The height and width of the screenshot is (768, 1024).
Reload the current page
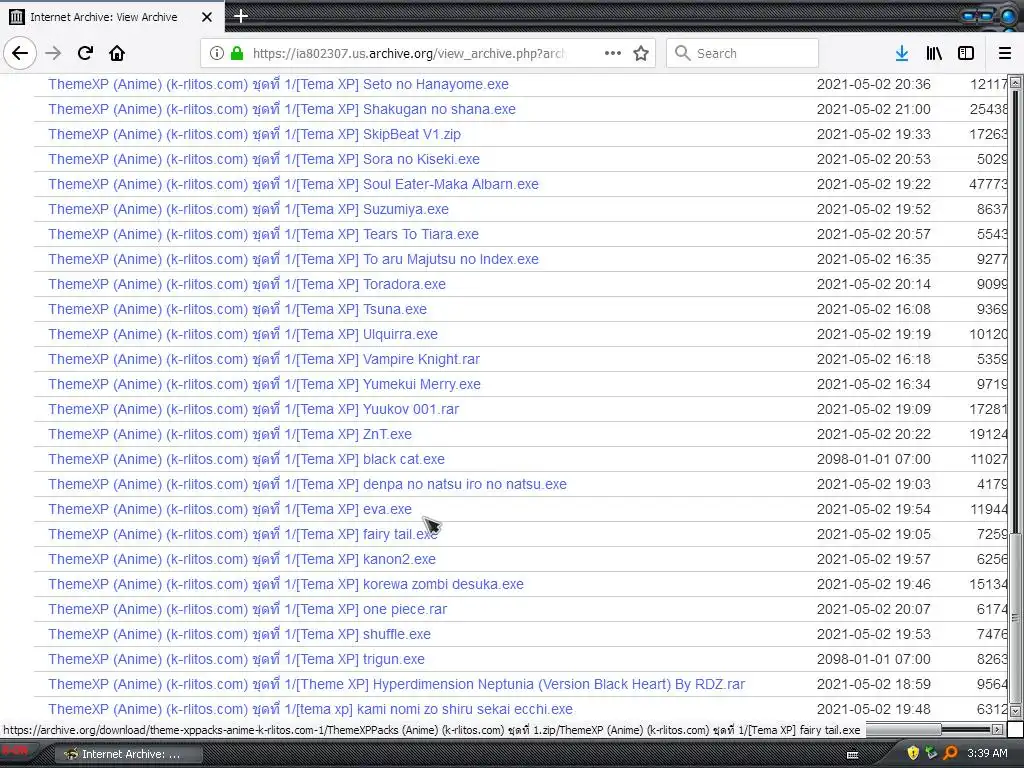tap(86, 54)
